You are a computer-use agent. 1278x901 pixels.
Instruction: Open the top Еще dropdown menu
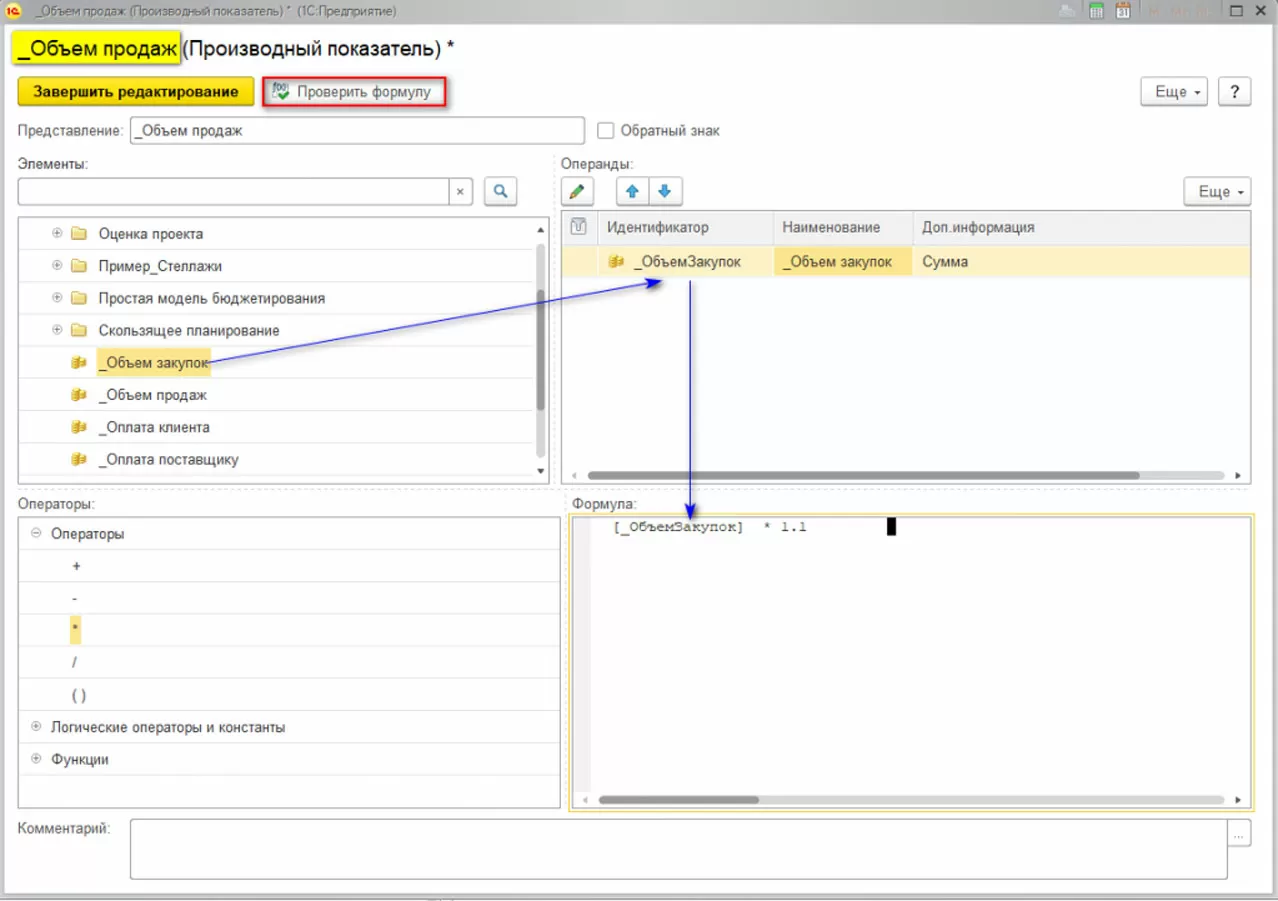coord(1174,92)
